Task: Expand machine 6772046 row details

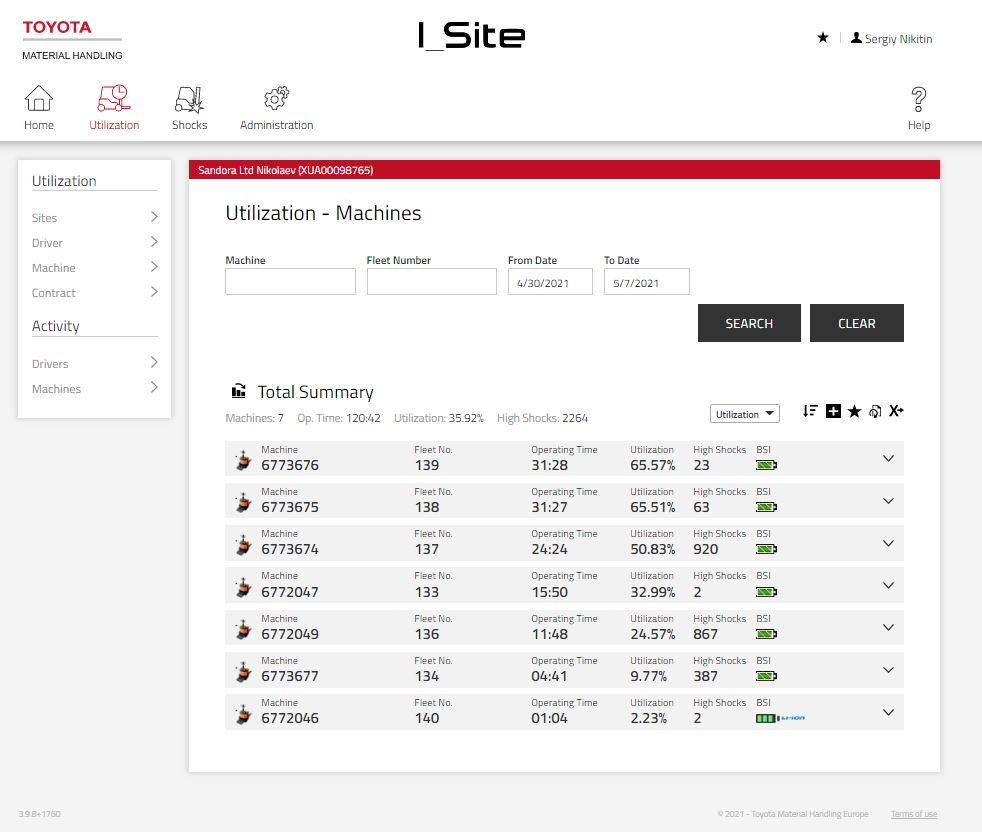Action: tap(888, 712)
